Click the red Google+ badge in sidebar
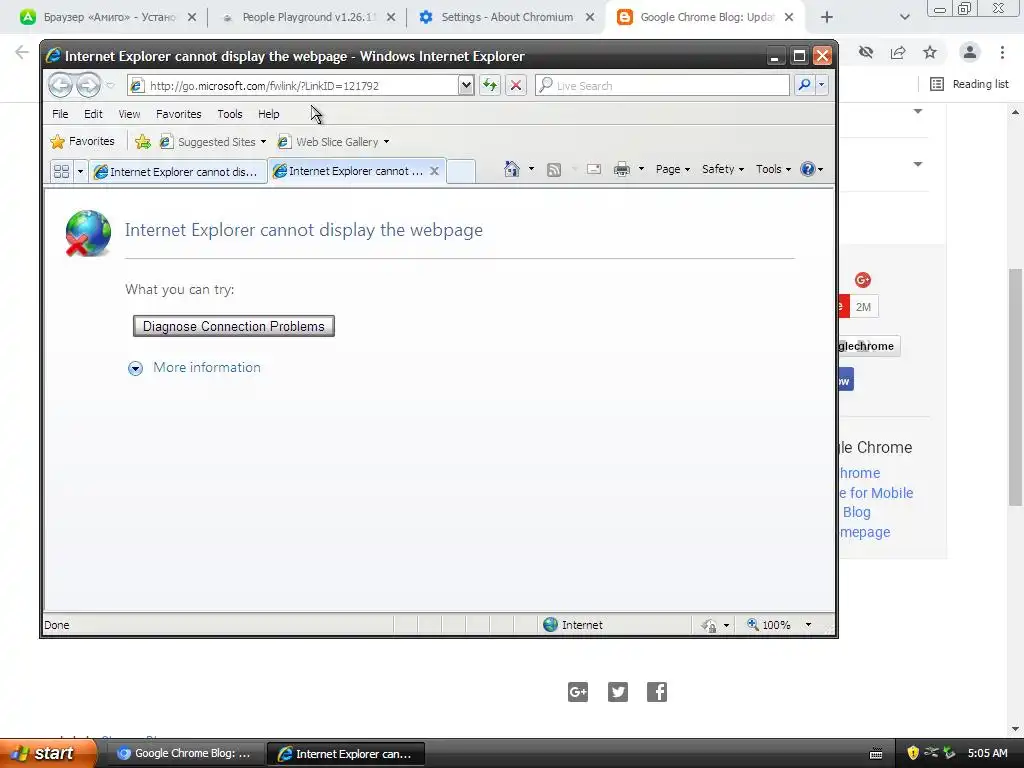The width and height of the screenshot is (1024, 768). [863, 280]
